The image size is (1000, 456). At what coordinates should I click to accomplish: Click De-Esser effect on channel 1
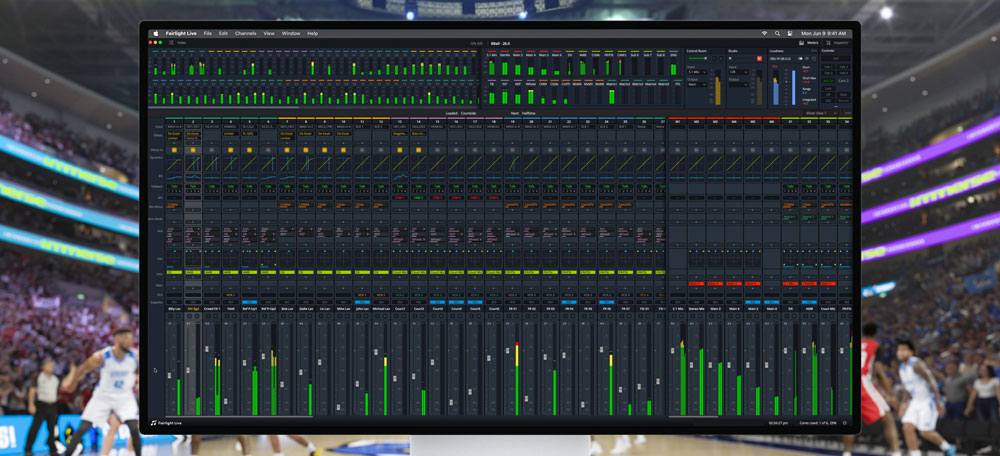click(x=173, y=133)
